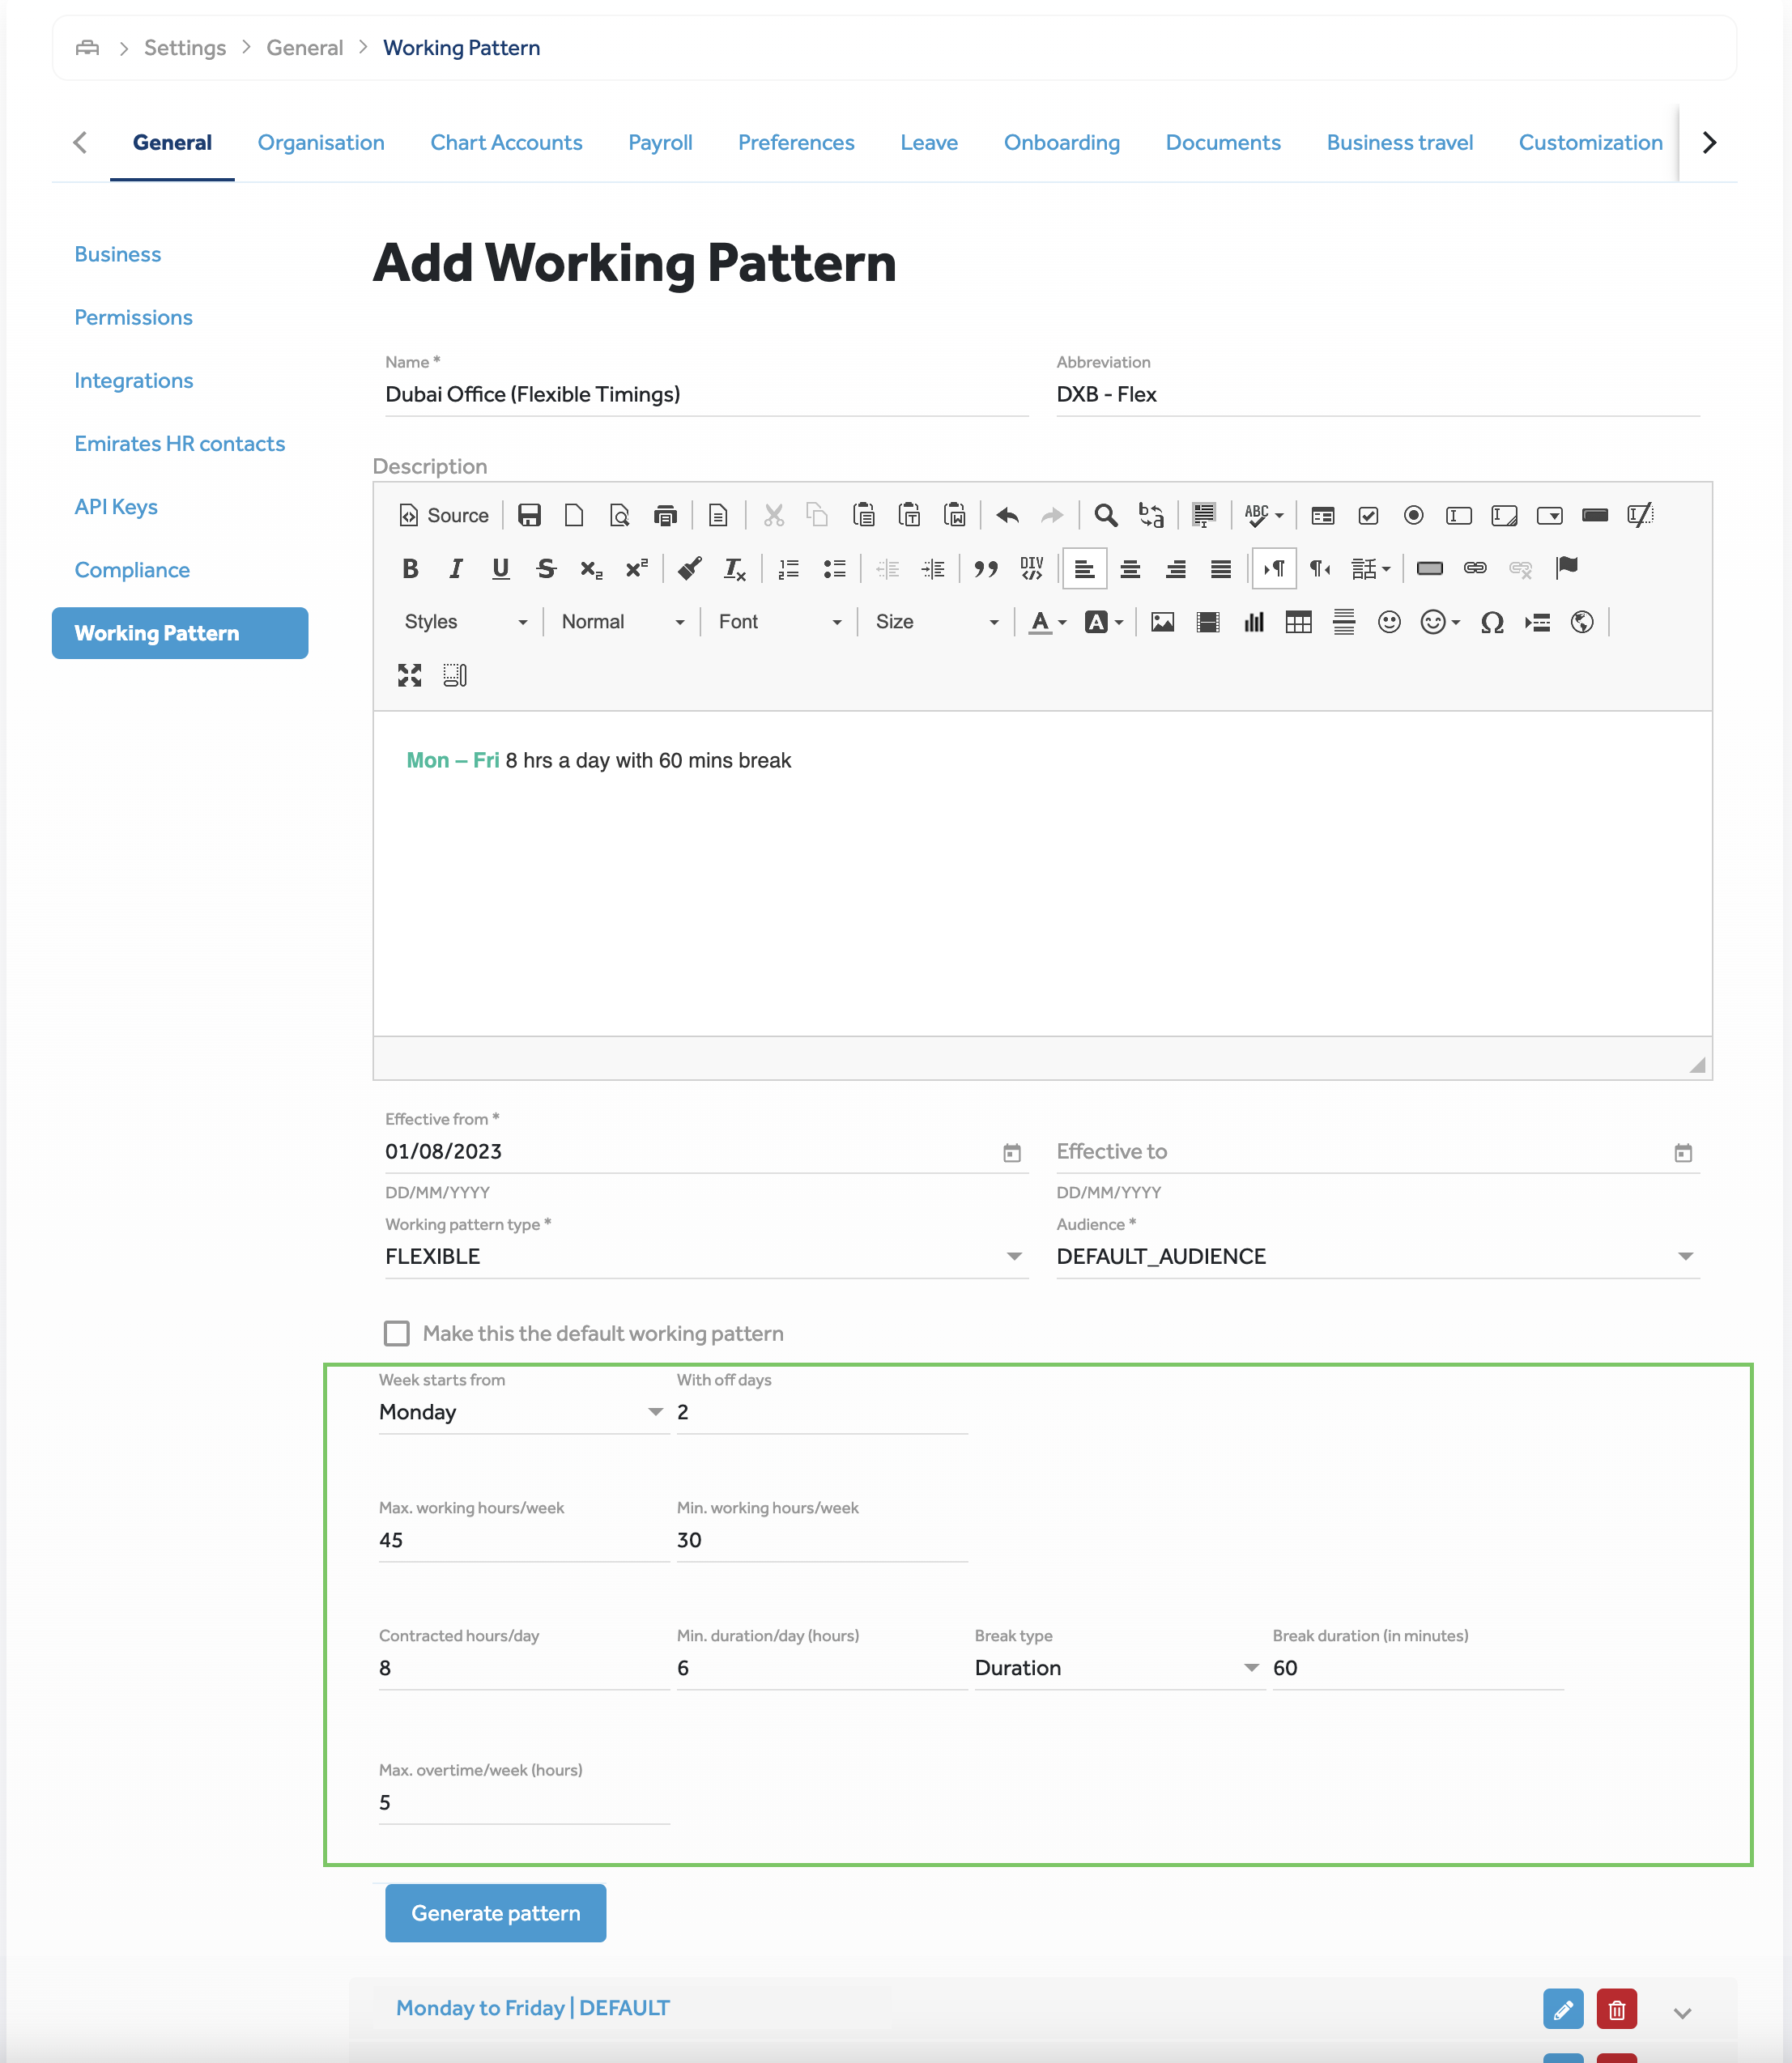The image size is (1792, 2063).
Task: Check Make this the default working pattern
Action: click(x=397, y=1333)
